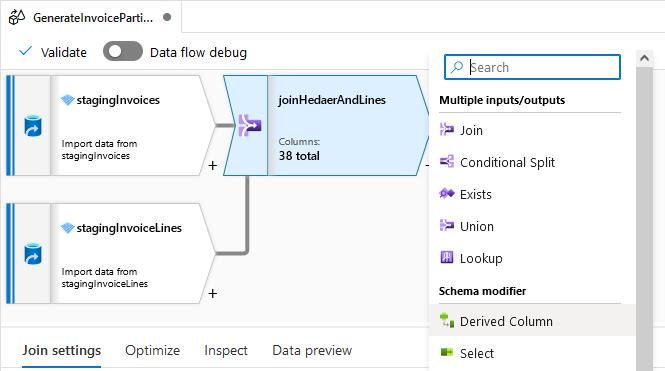Click the Join icon in the transformation list
This screenshot has width=665, height=371.
click(447, 129)
